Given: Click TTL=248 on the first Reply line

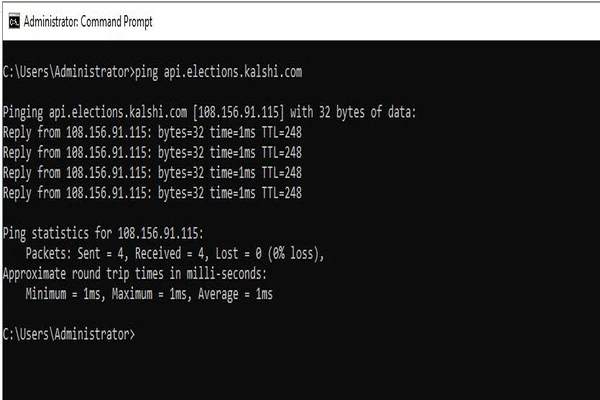Looking at the screenshot, I should (x=282, y=132).
